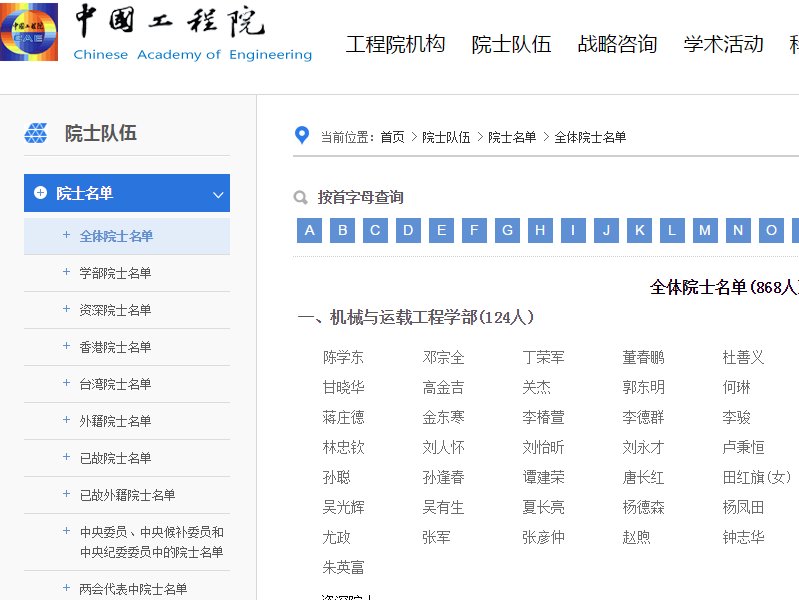Filter names by letter A
The height and width of the screenshot is (600, 799).
click(x=309, y=230)
